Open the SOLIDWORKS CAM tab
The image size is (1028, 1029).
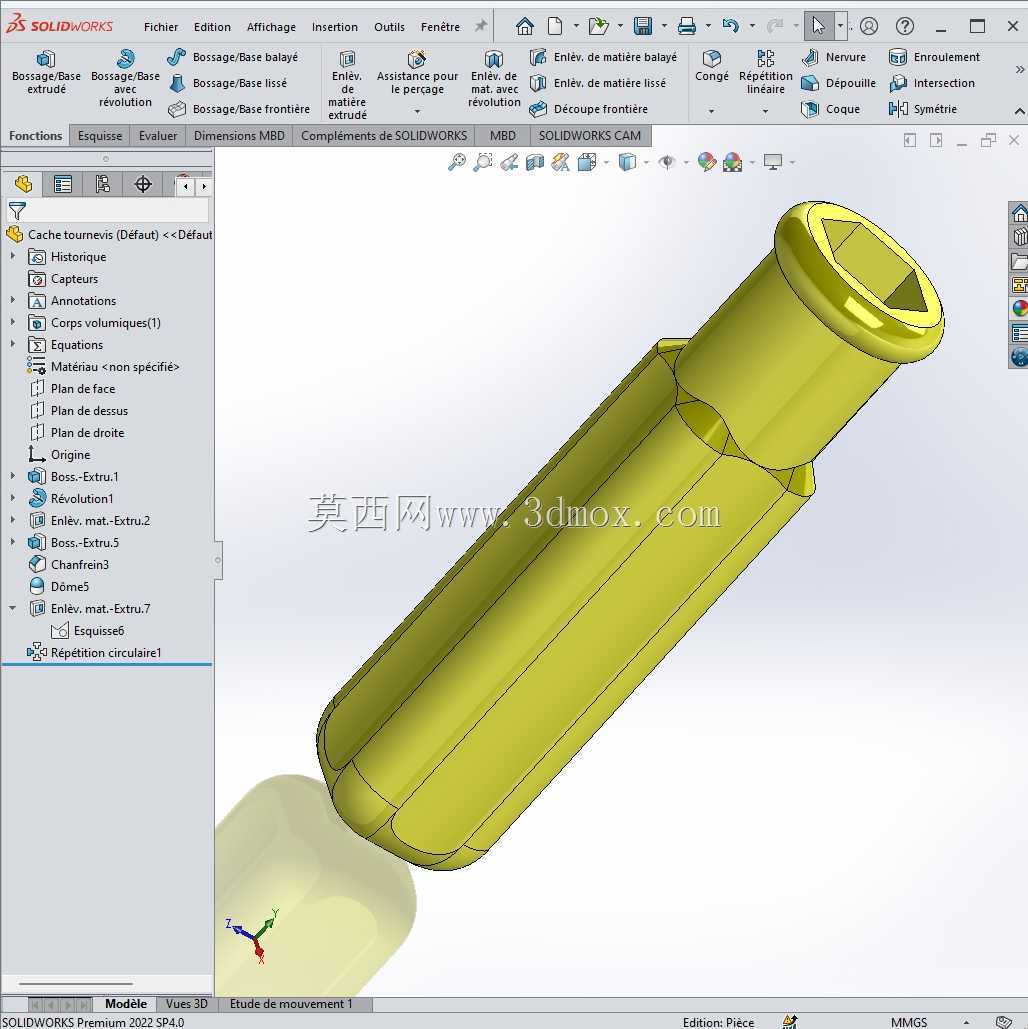589,136
